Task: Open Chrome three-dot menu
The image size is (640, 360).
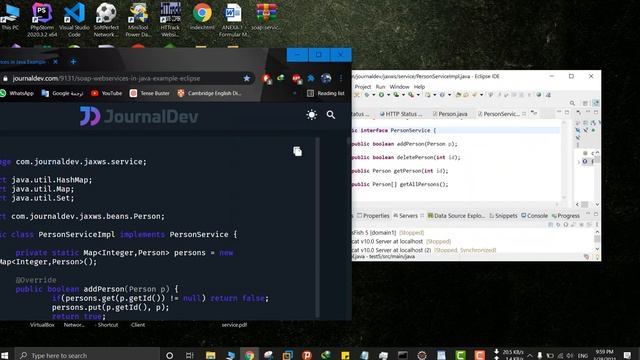Action: tap(341, 78)
